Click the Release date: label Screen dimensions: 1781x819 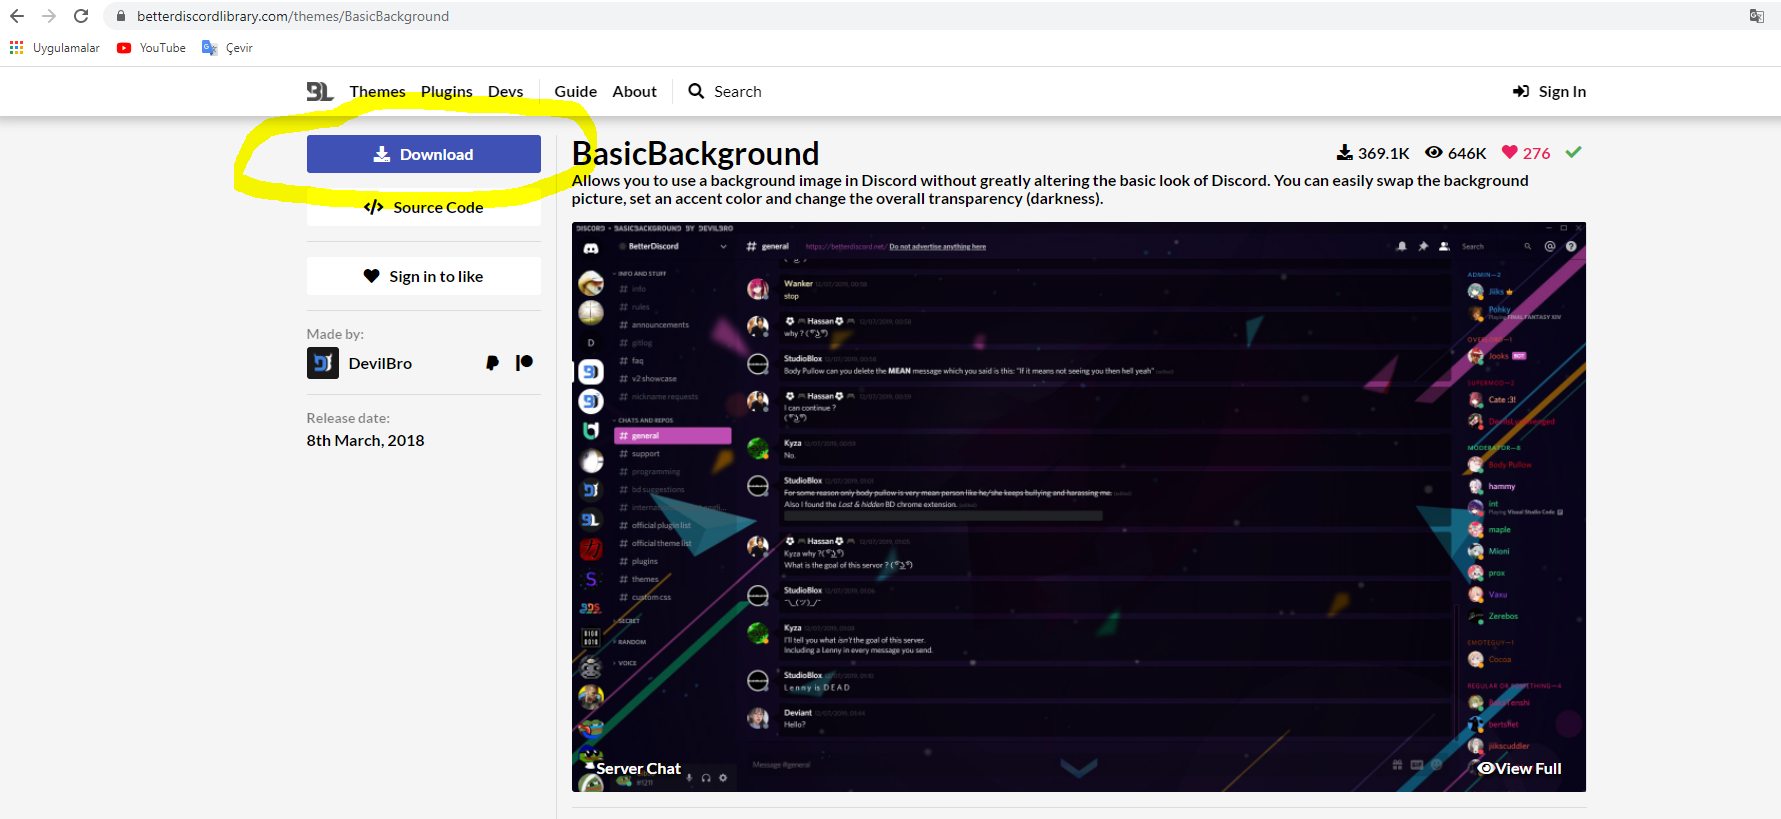click(348, 418)
